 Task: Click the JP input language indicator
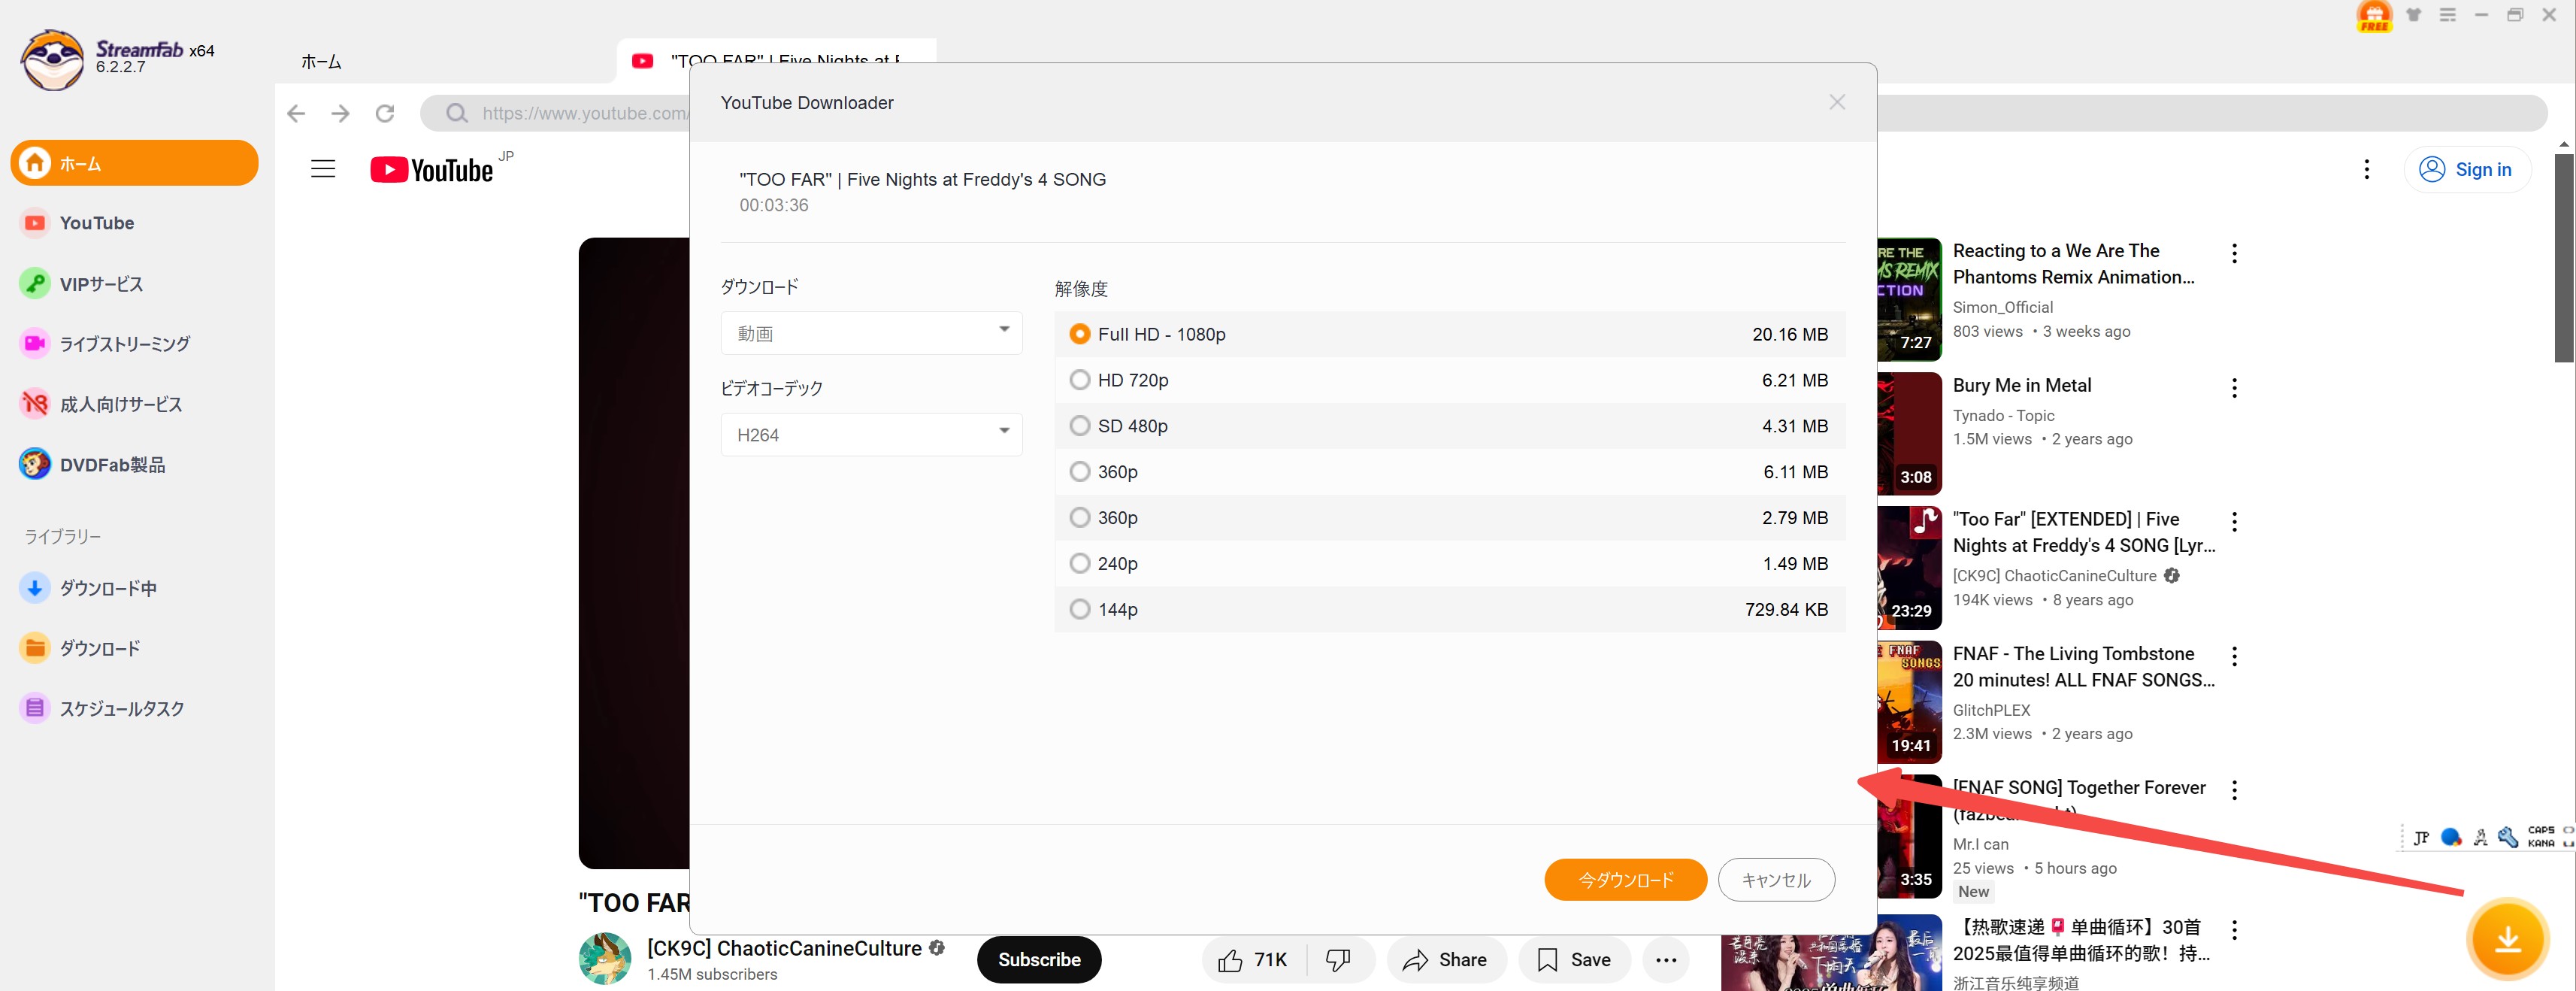coord(2420,838)
